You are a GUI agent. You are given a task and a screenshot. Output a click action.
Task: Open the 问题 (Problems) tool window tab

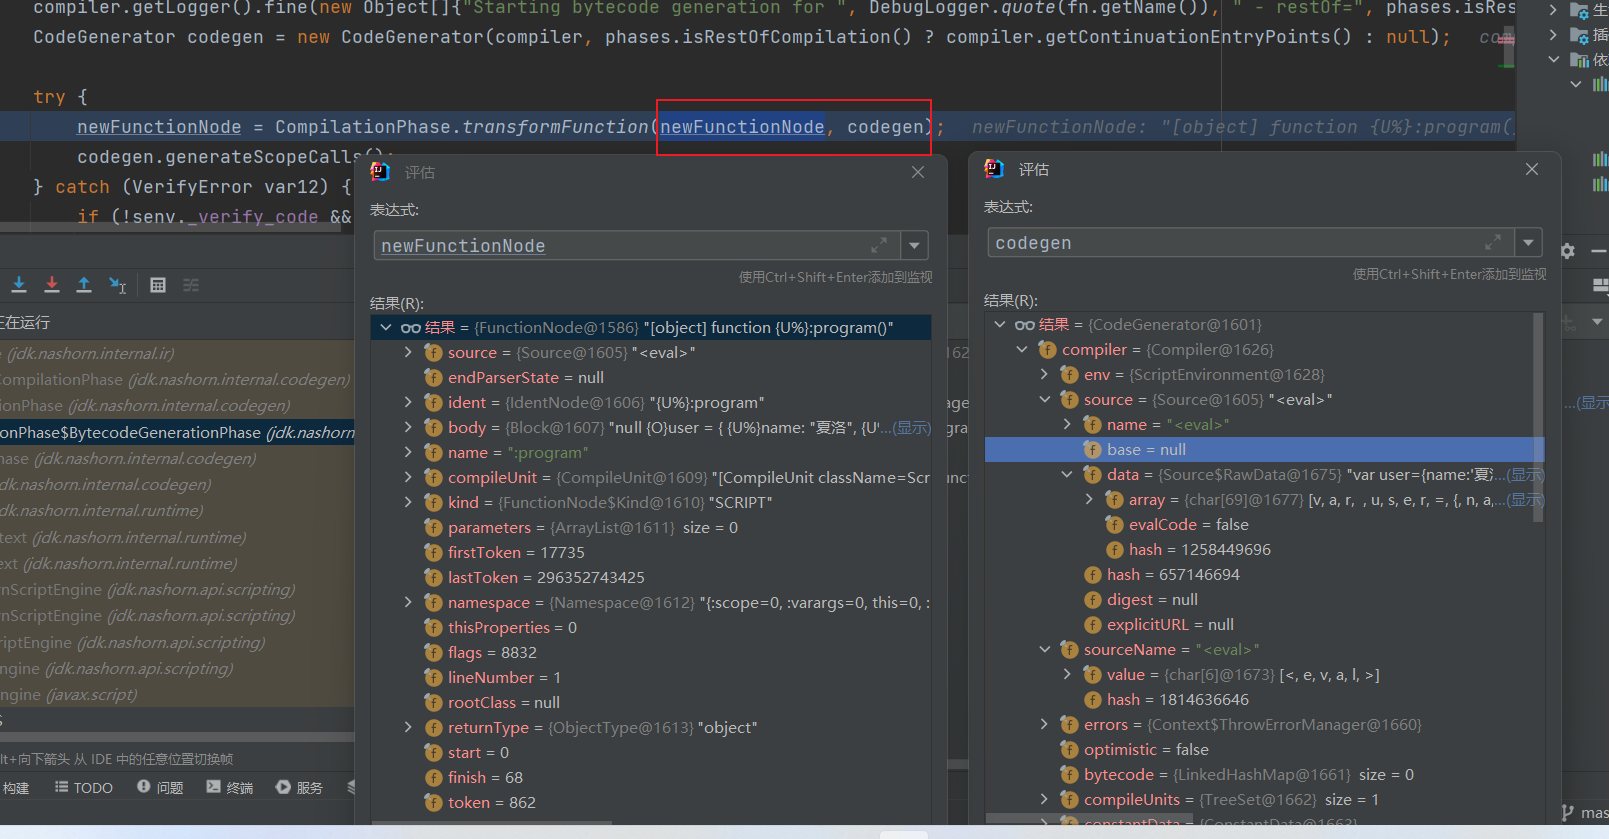160,788
